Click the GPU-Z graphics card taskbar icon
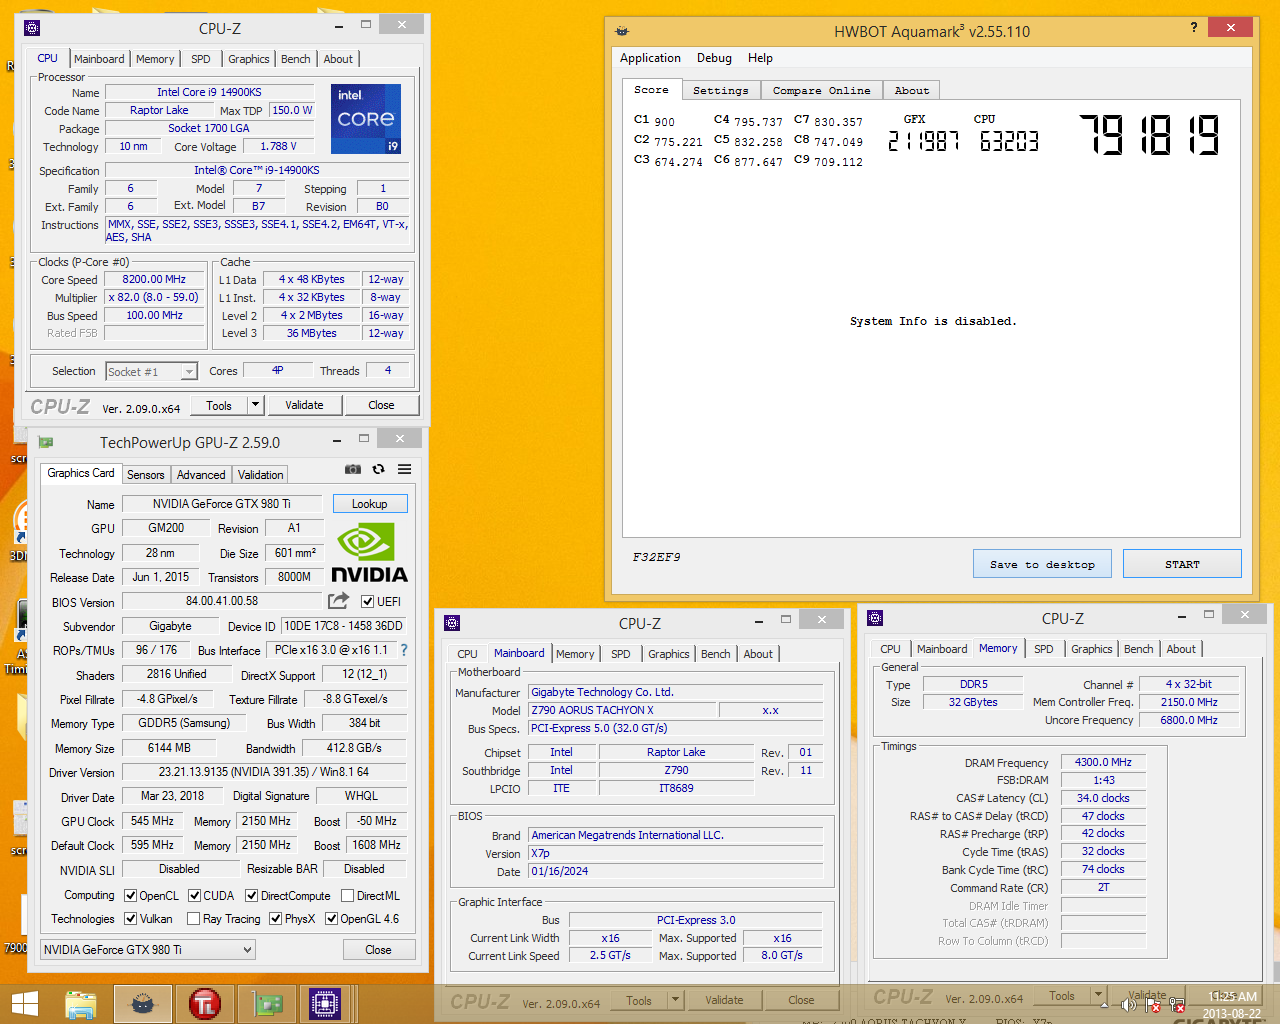The height and width of the screenshot is (1024, 1280). pyautogui.click(x=267, y=1003)
